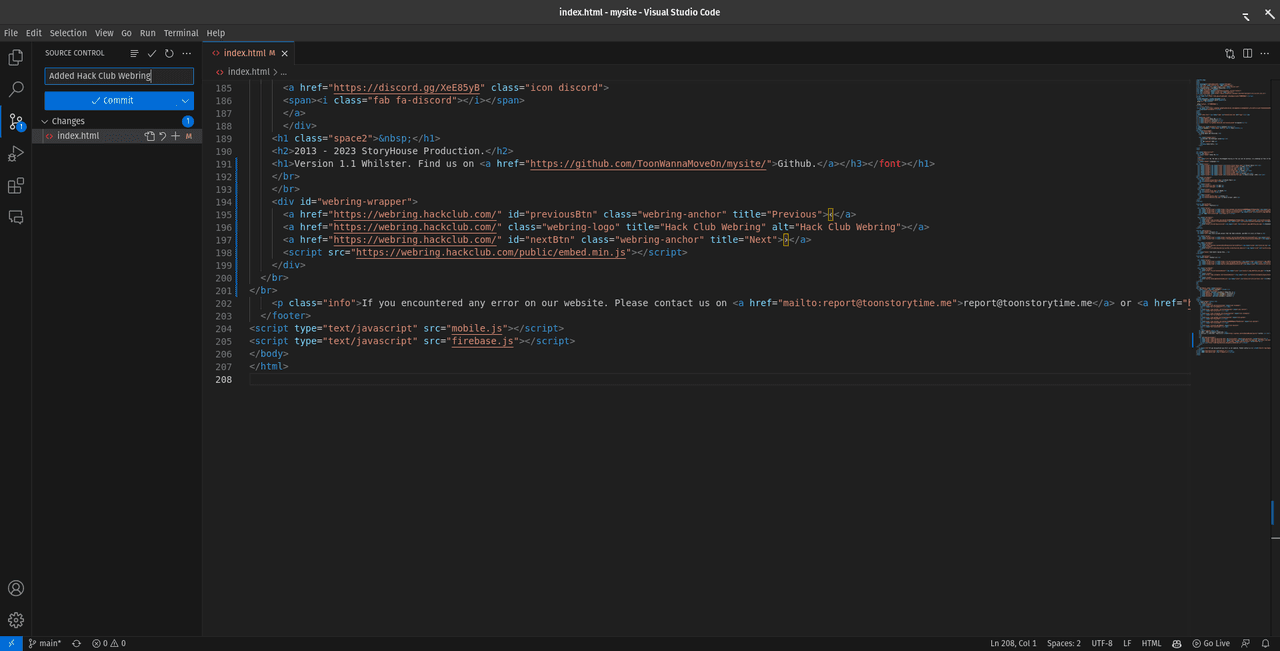The image size is (1280, 651).
Task: Open HTML language mode selector
Action: (x=1151, y=643)
